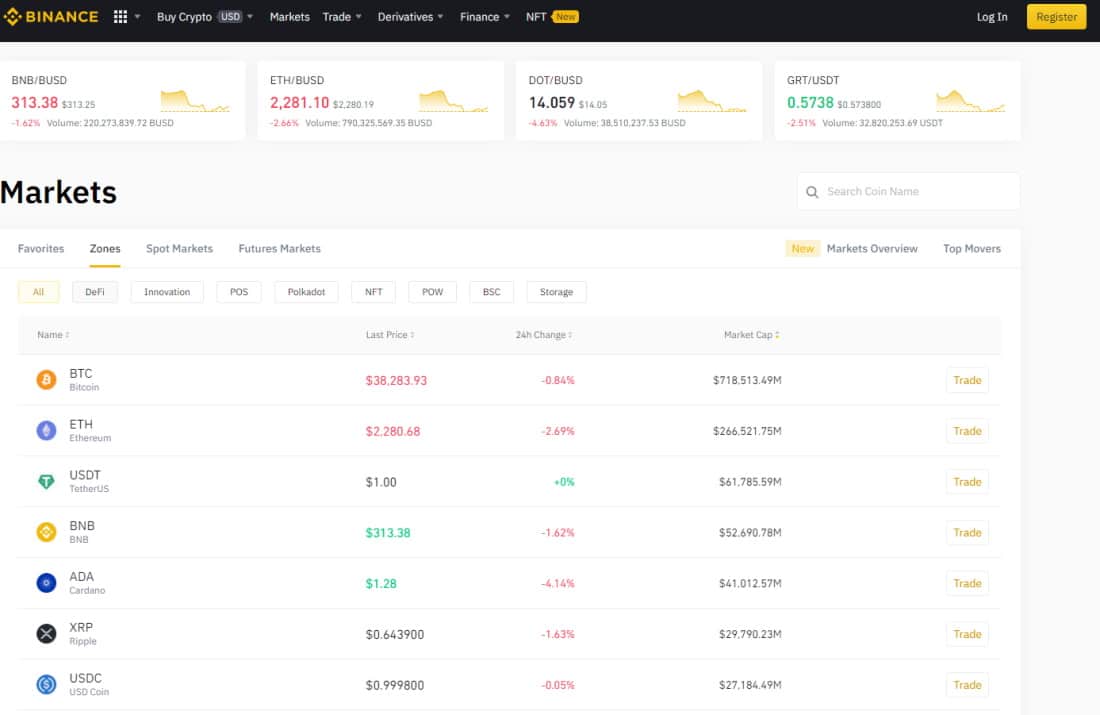This screenshot has width=1100, height=715.
Task: Click the Register button
Action: 1056,17
